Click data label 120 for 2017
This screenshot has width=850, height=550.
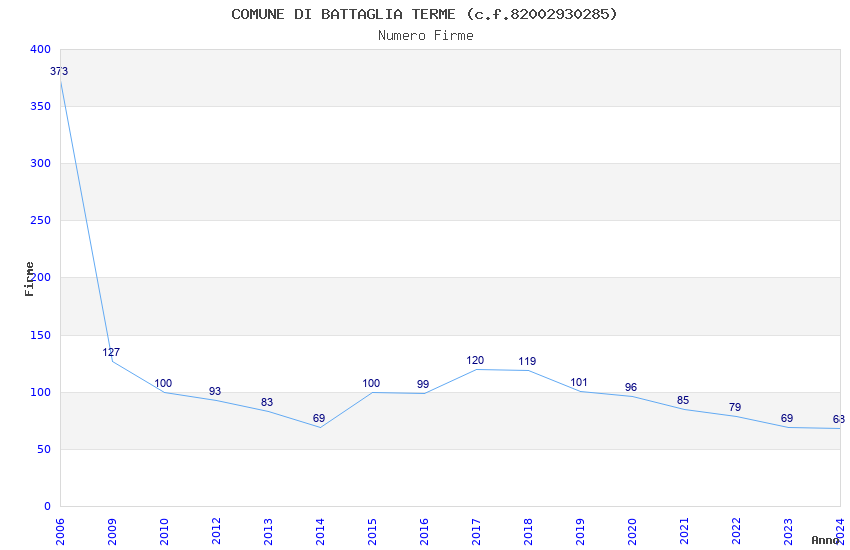[475, 360]
